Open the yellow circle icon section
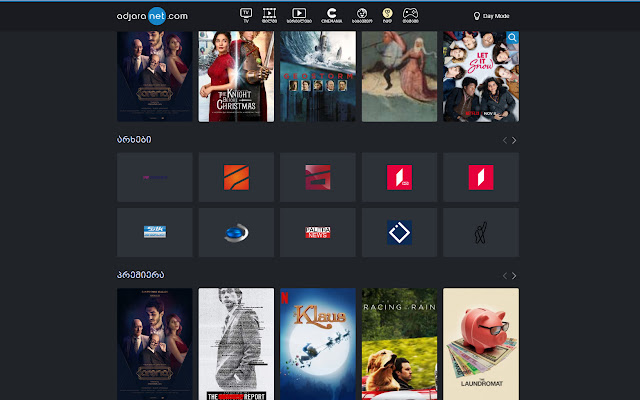640x400 pixels. [x=387, y=16]
